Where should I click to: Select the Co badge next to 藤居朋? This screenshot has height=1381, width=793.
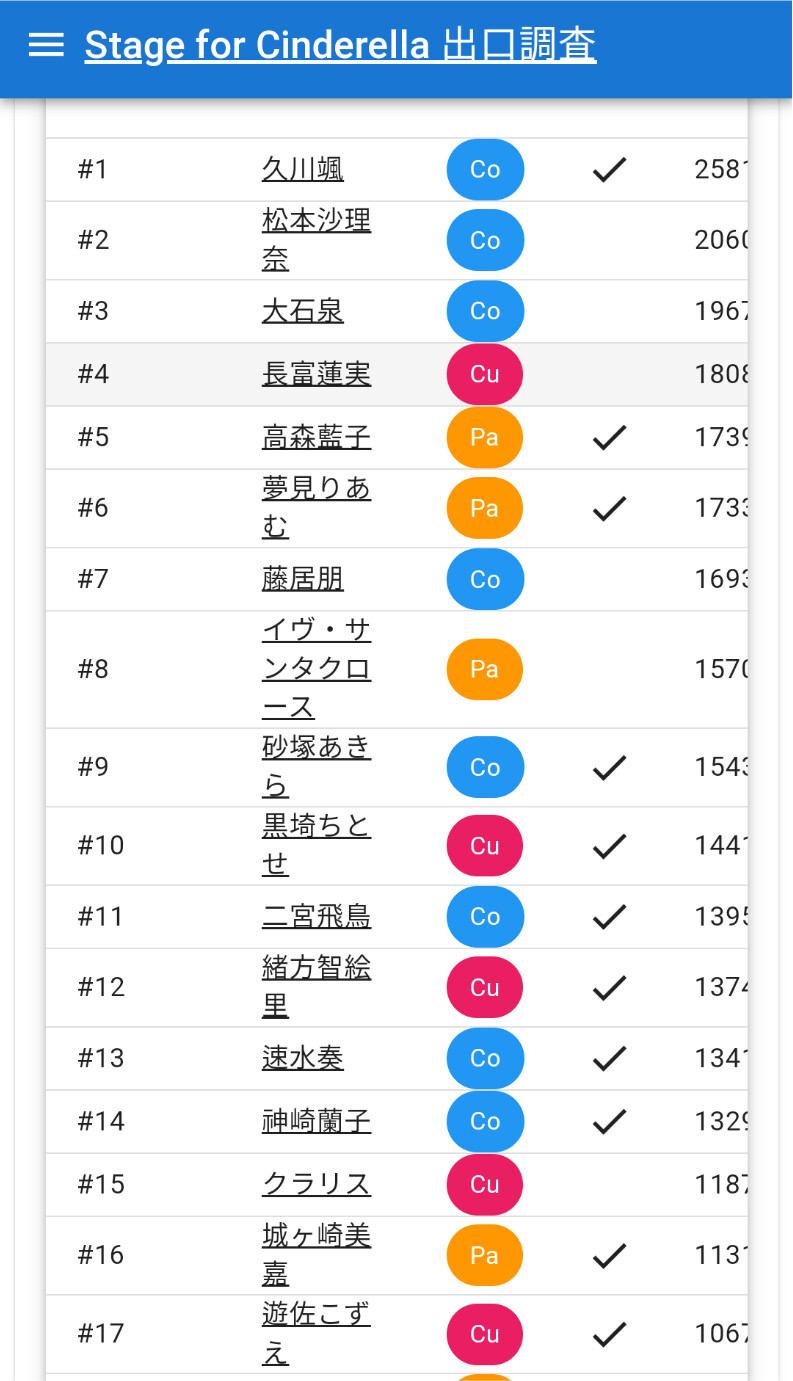[x=485, y=579]
